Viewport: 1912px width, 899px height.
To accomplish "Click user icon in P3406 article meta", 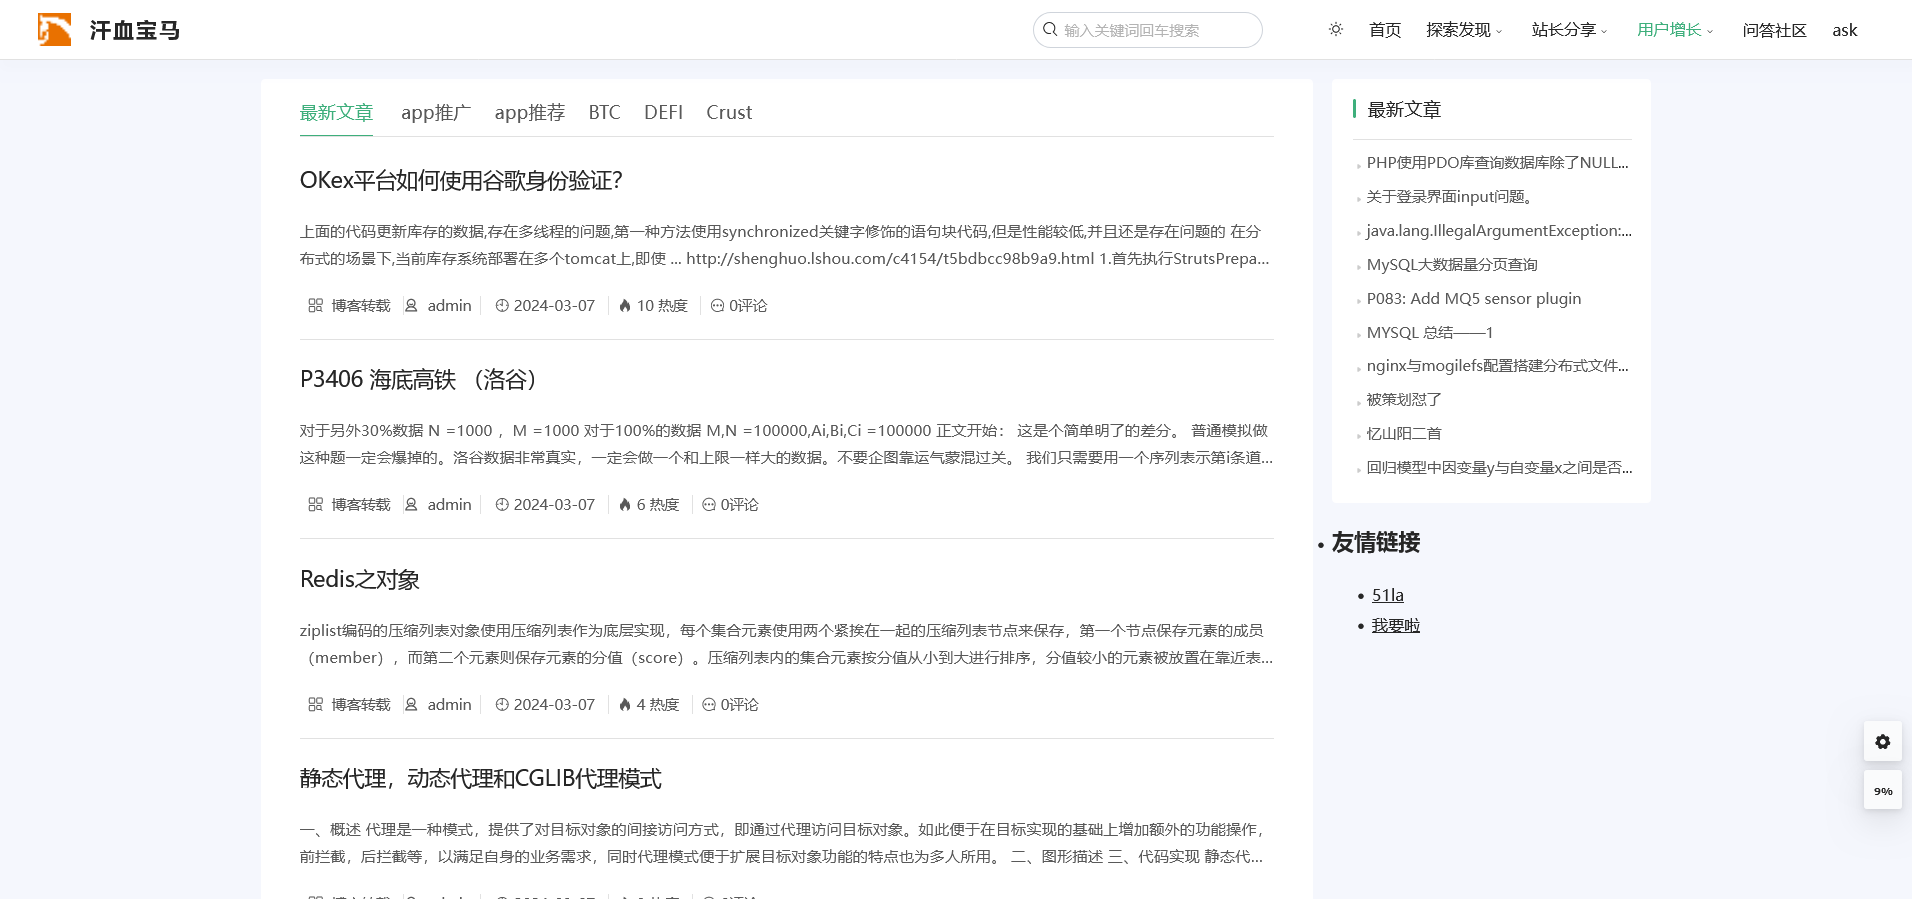I will (411, 505).
